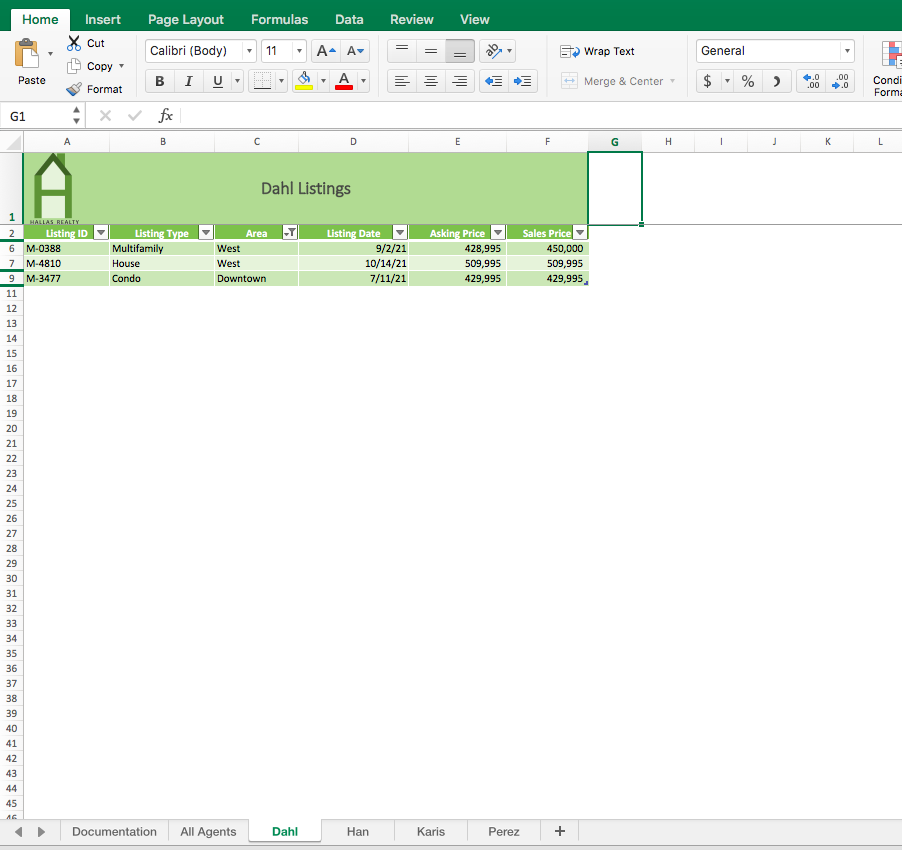Open the Karis sheet tab

point(430,831)
